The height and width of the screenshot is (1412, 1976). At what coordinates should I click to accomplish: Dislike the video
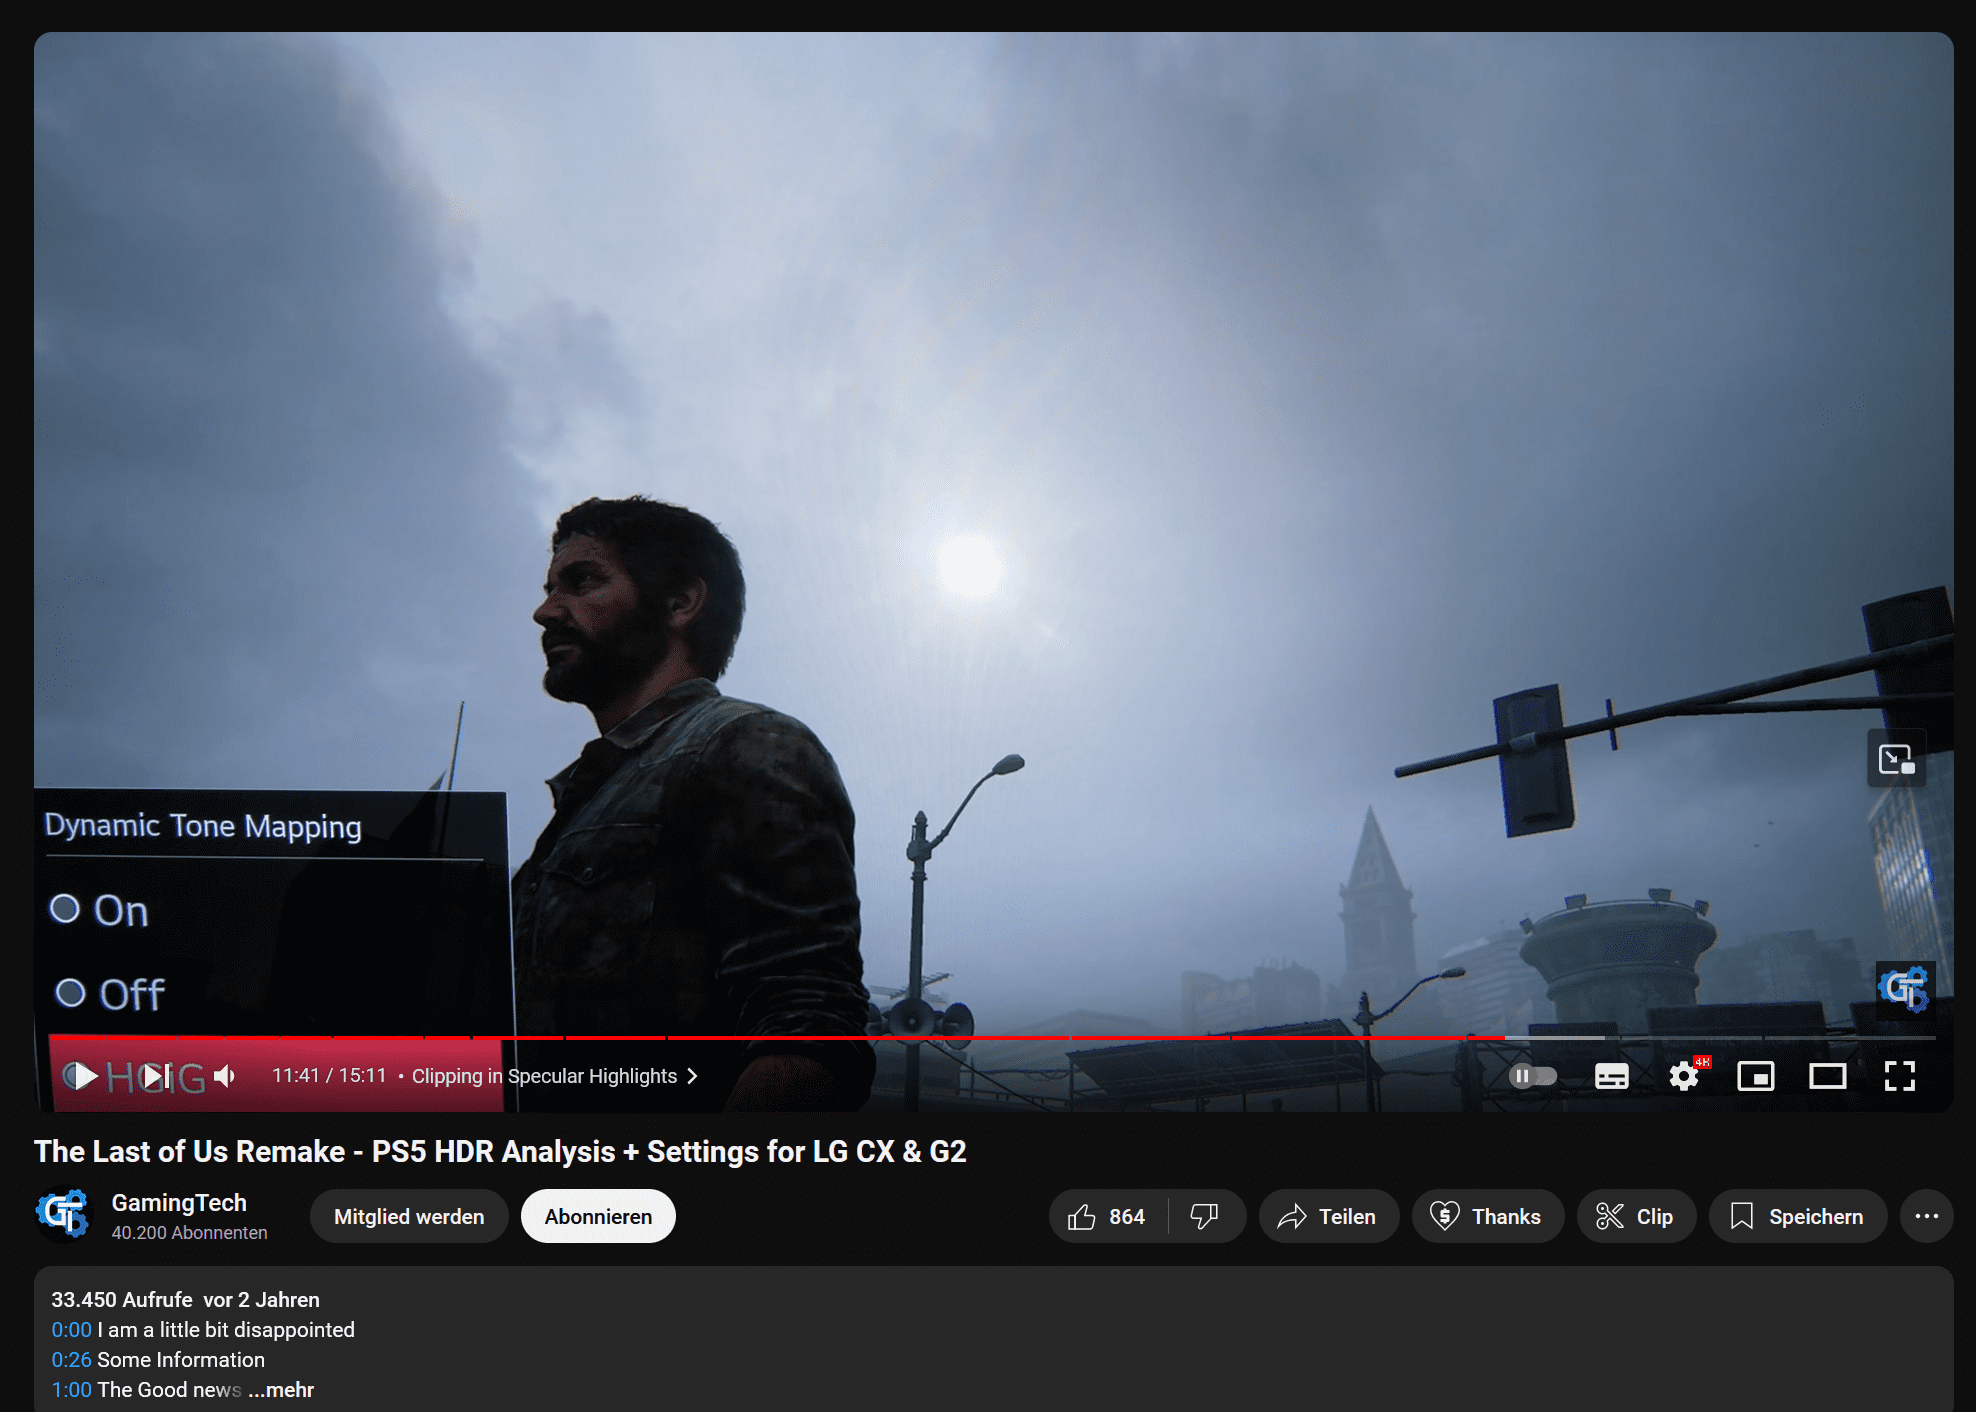1206,1216
